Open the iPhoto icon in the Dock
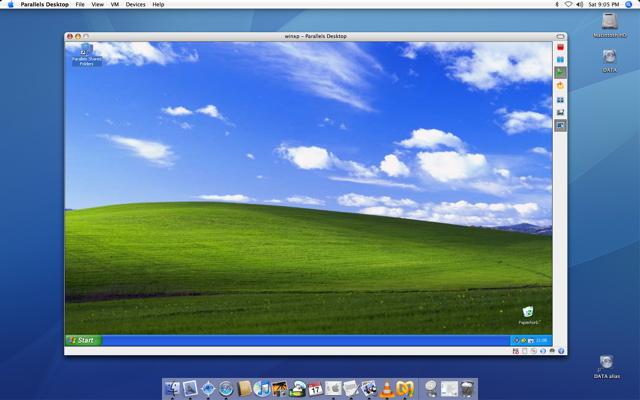The image size is (640, 400). [280, 389]
